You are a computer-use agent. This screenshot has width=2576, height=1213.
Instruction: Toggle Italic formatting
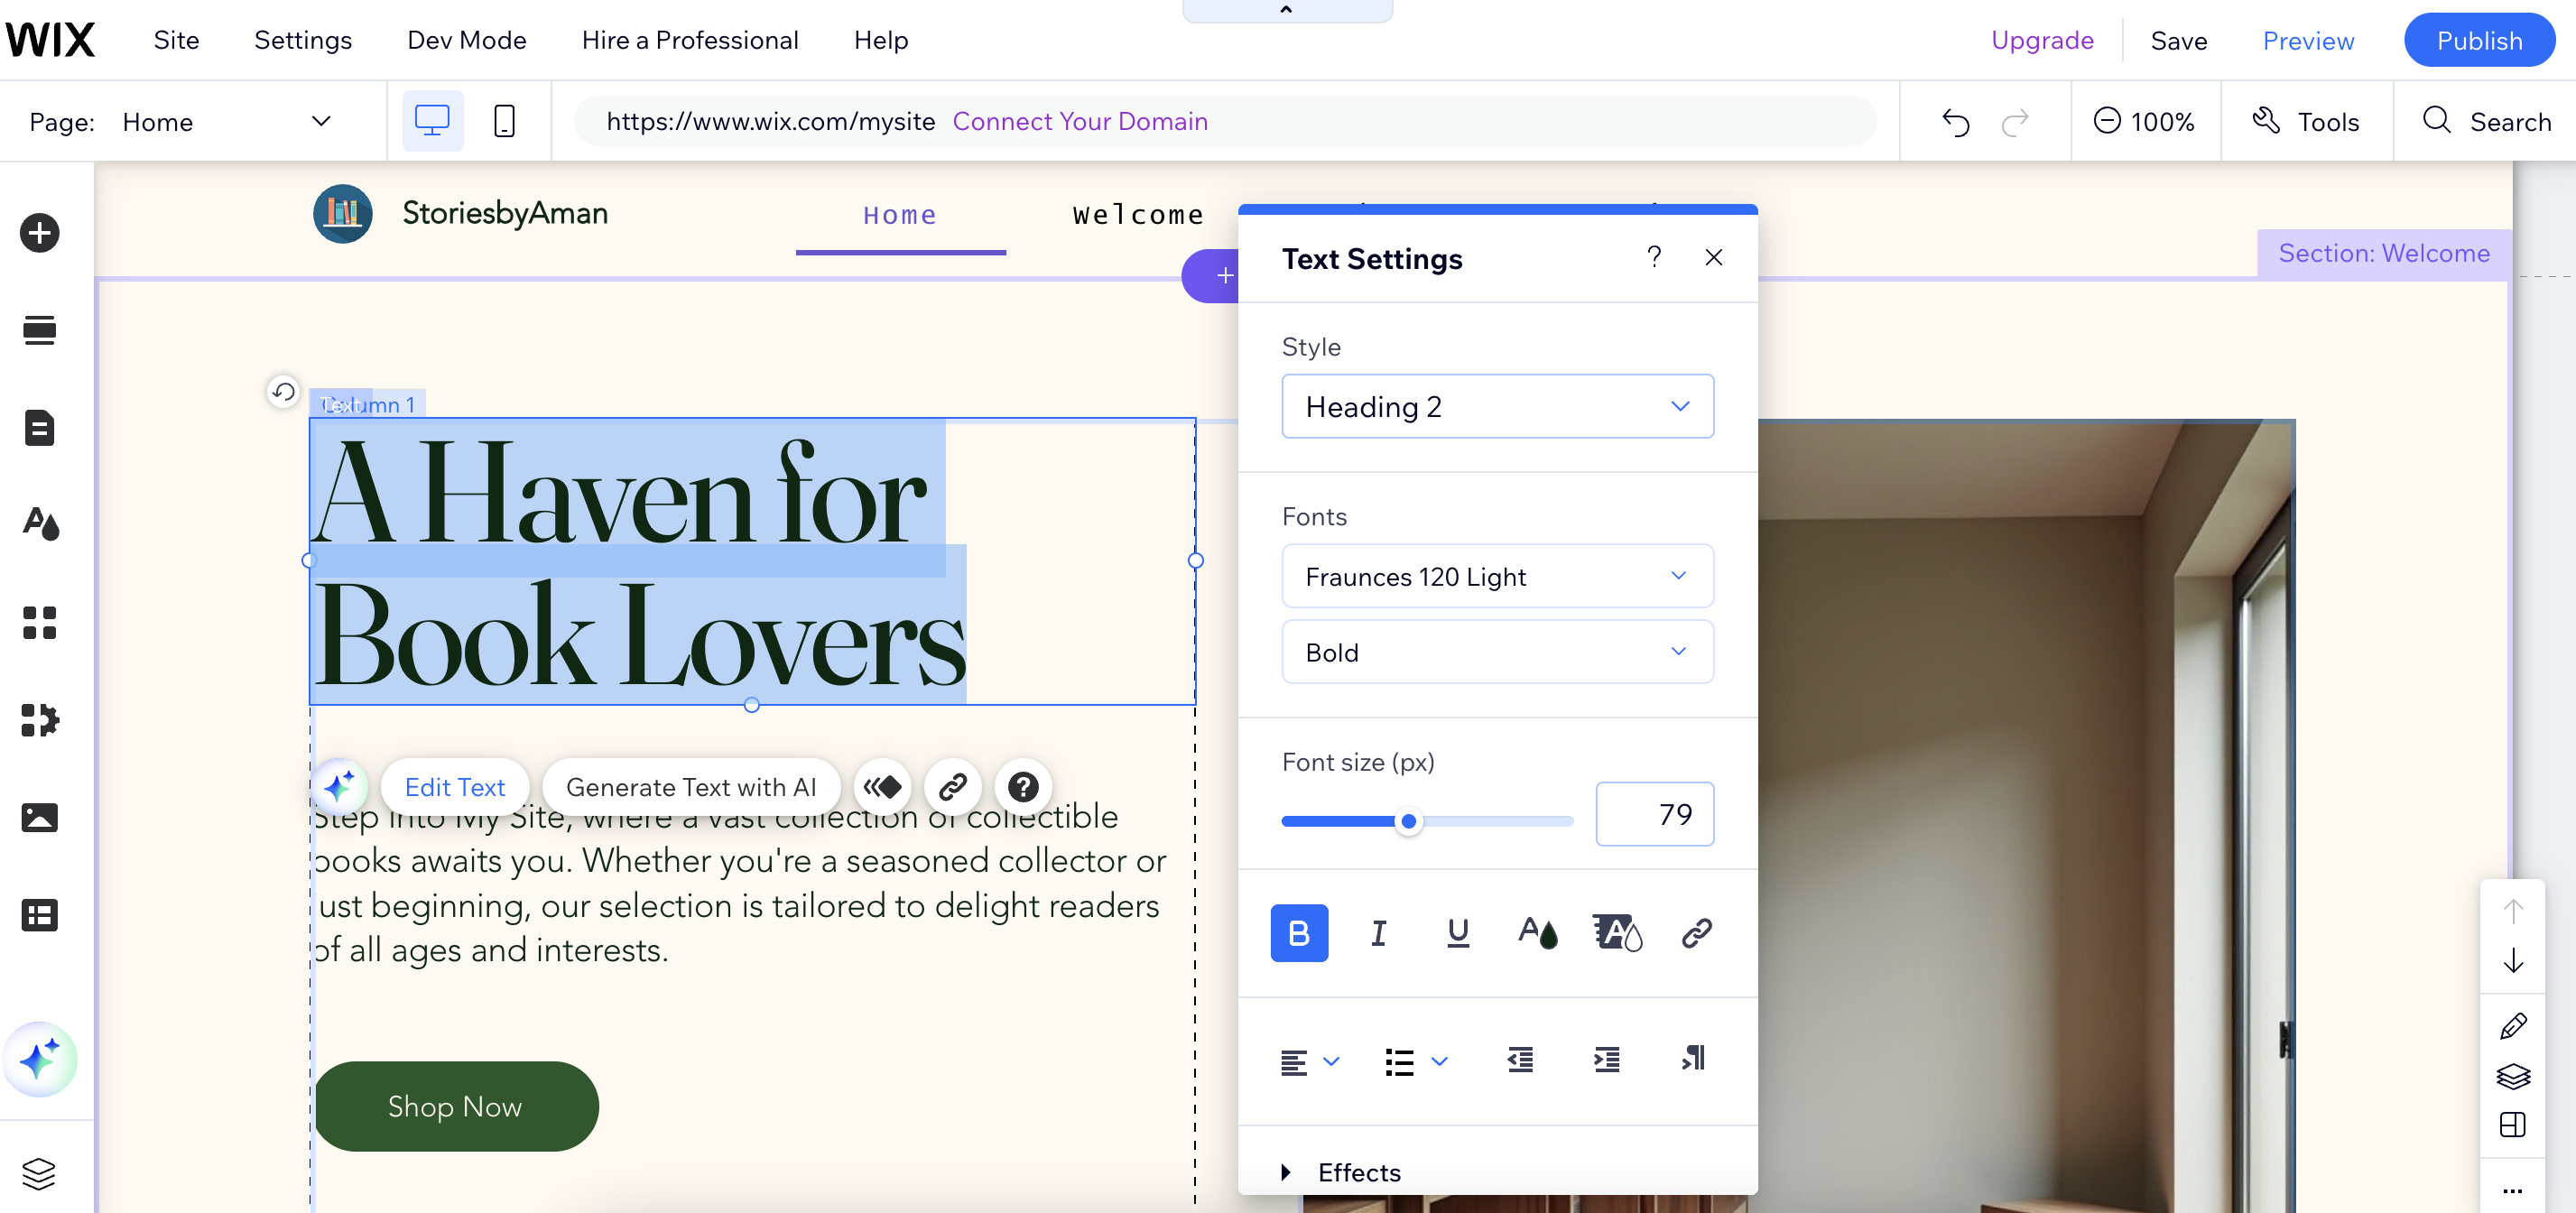point(1378,933)
